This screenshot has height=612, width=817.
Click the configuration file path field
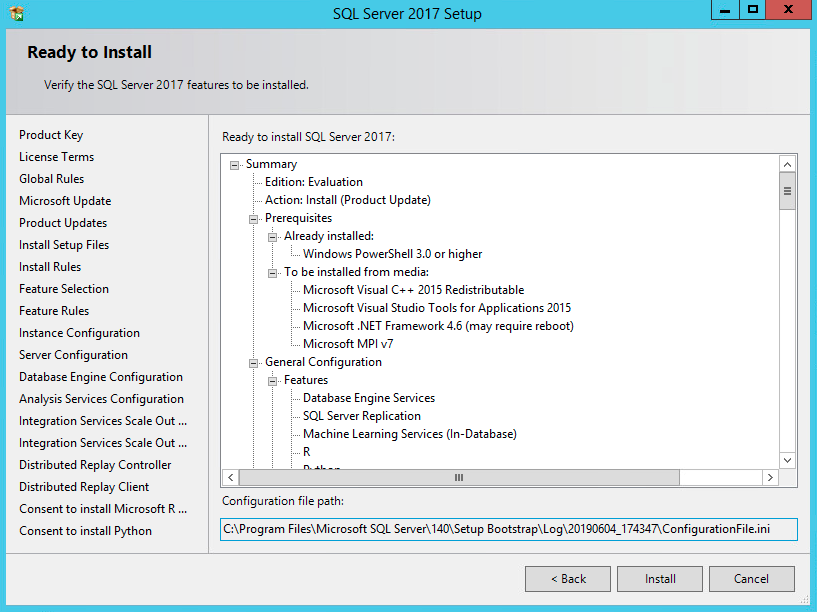pos(508,528)
